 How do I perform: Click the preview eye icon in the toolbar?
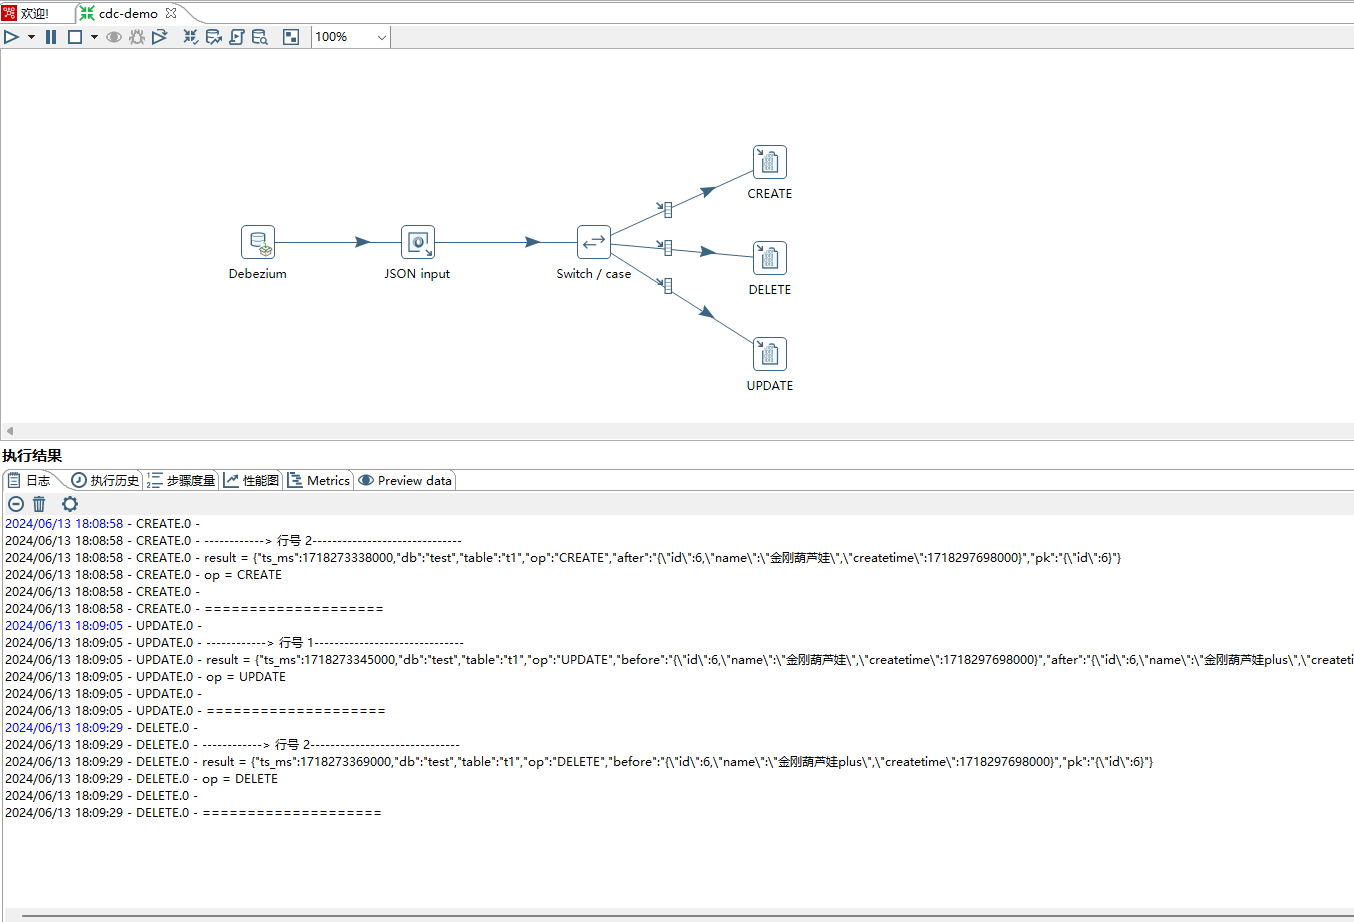pos(114,37)
